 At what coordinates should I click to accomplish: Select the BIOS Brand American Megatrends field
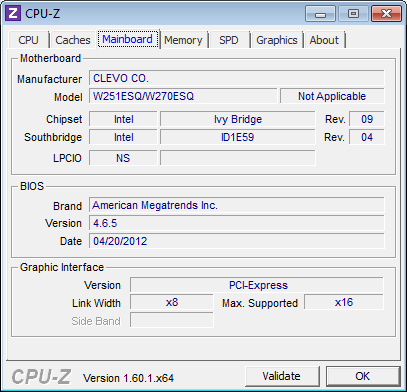pyautogui.click(x=237, y=205)
